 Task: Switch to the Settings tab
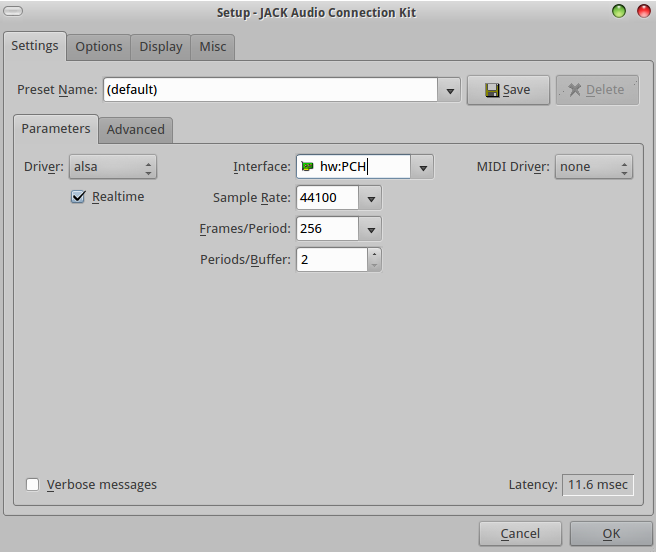35,46
